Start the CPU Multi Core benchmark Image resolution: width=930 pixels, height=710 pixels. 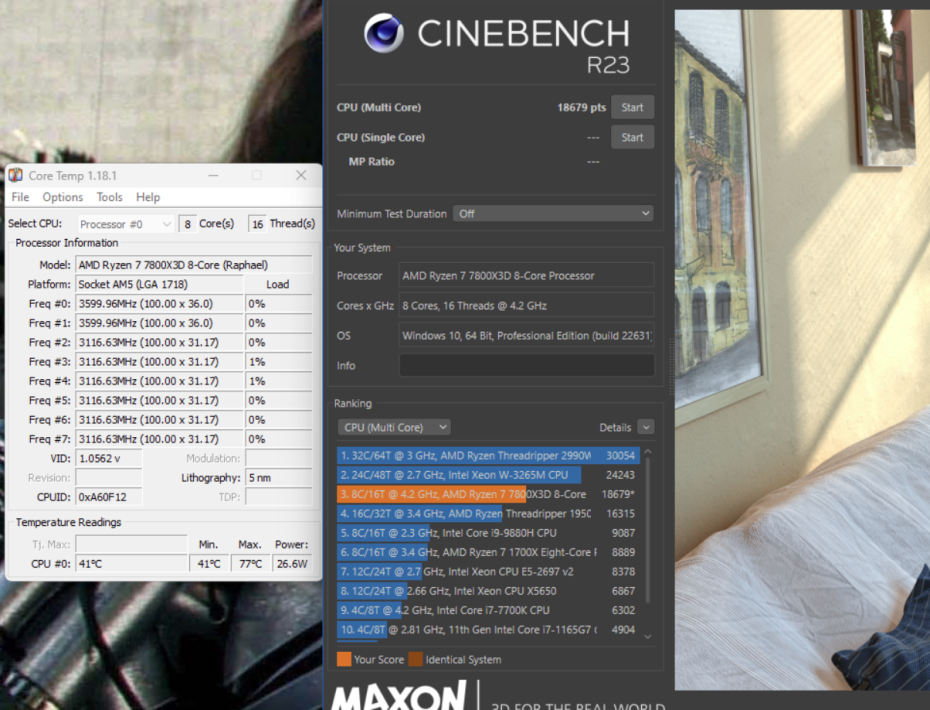(x=632, y=107)
